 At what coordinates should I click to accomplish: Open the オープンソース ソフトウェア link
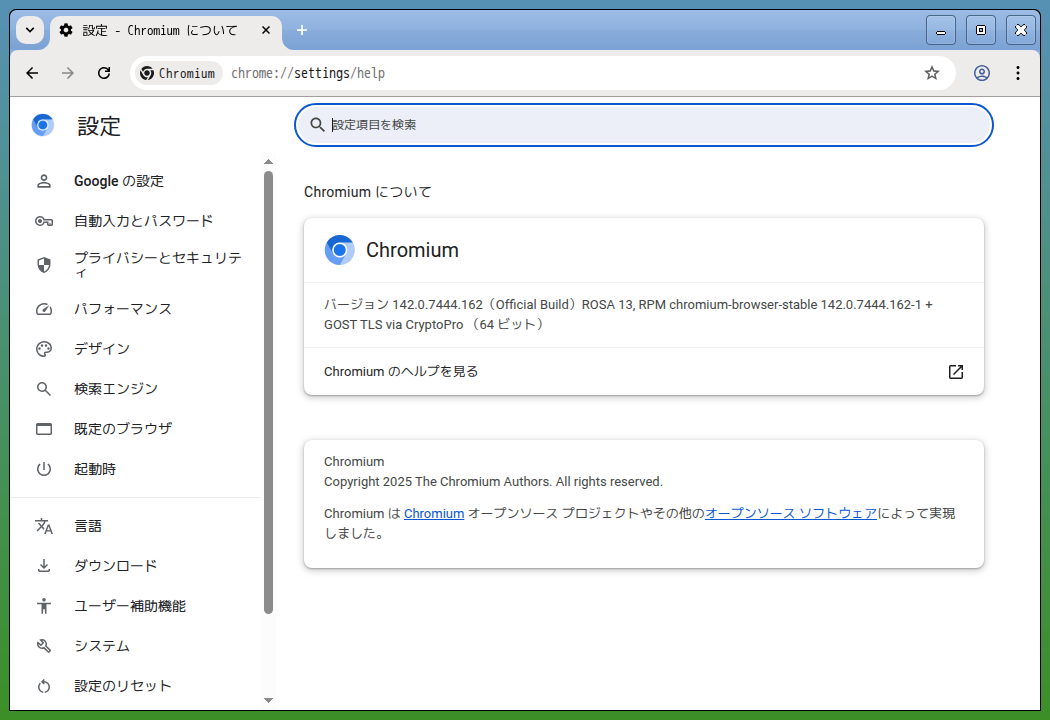tap(791, 514)
